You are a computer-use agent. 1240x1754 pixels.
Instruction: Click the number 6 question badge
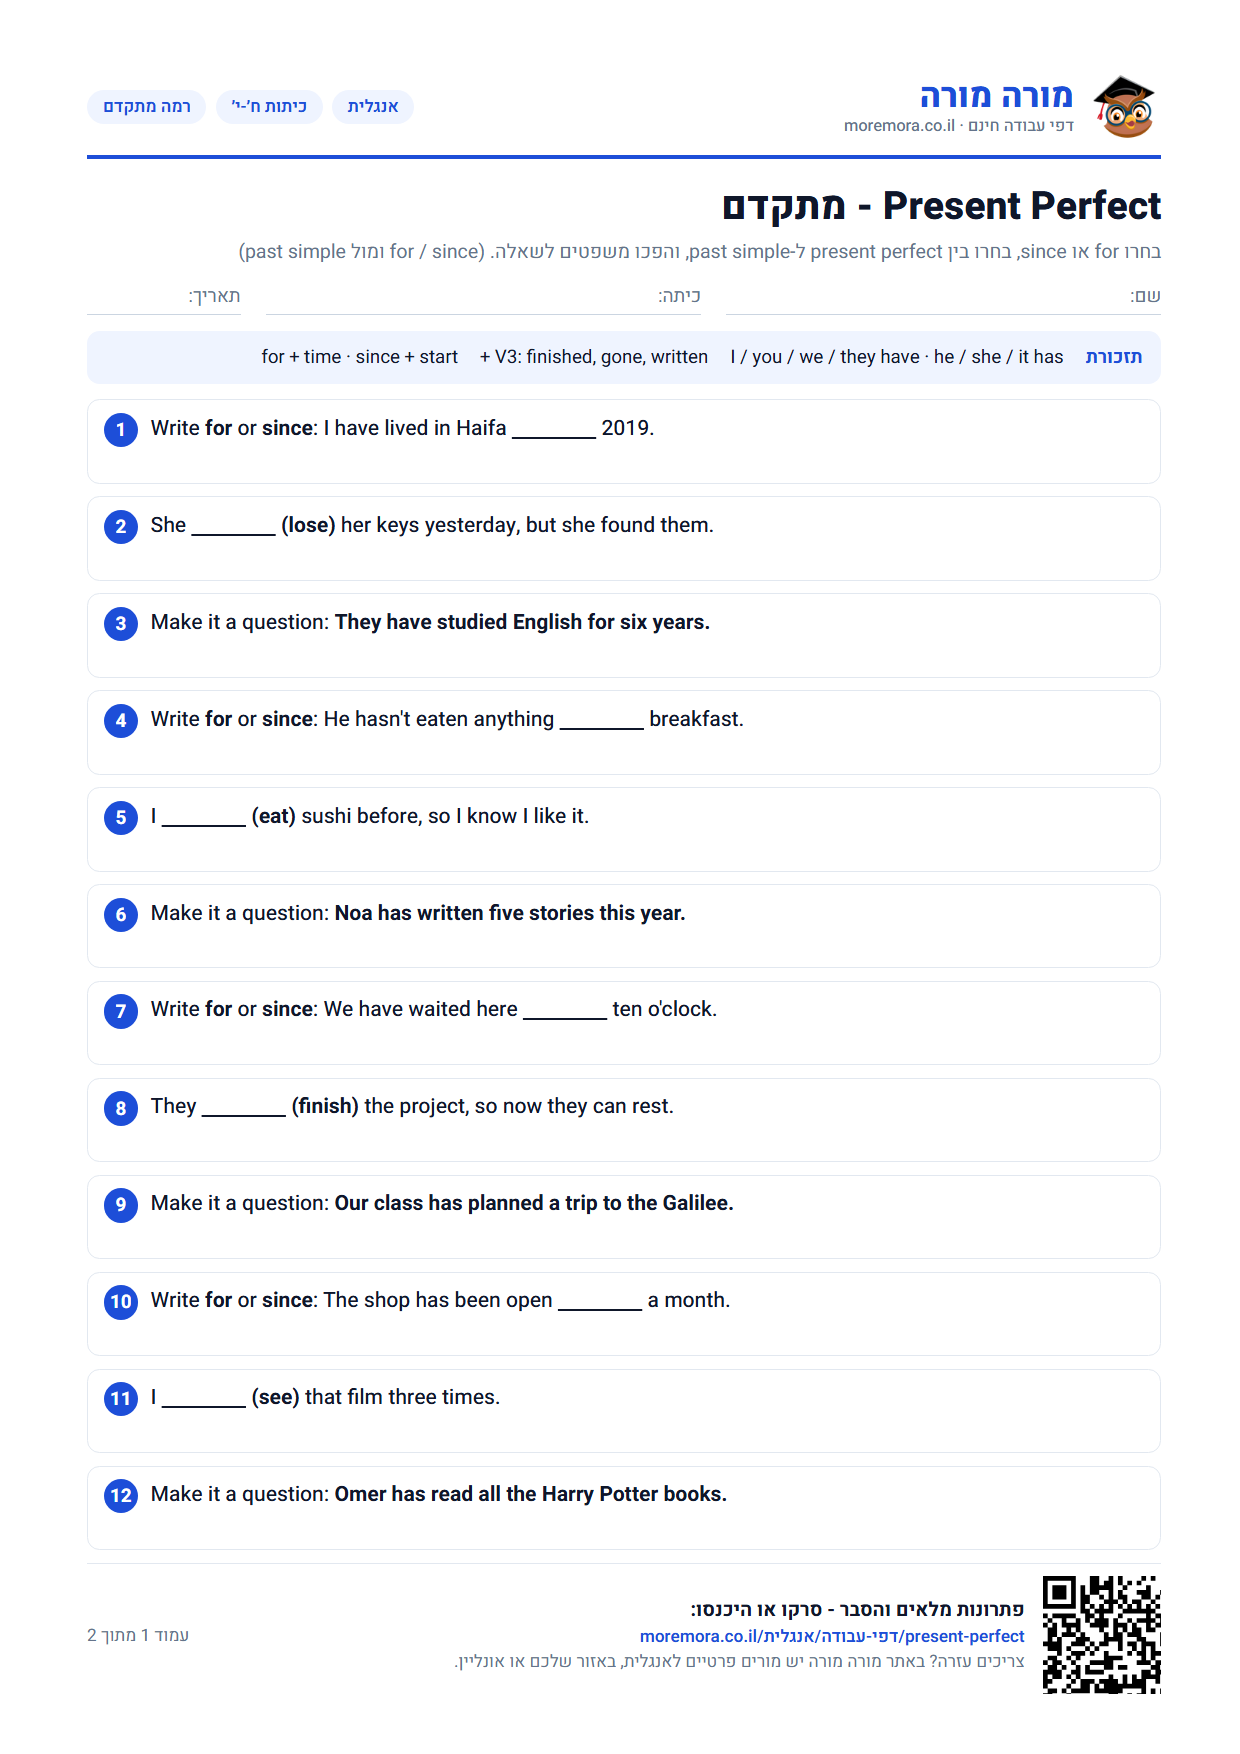click(121, 914)
